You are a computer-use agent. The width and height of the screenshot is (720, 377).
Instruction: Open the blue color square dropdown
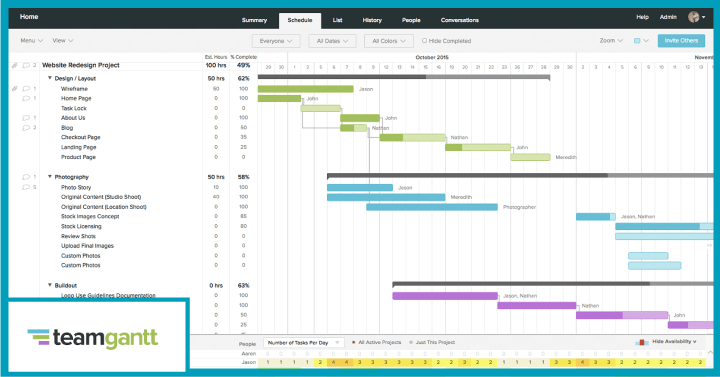pos(641,40)
